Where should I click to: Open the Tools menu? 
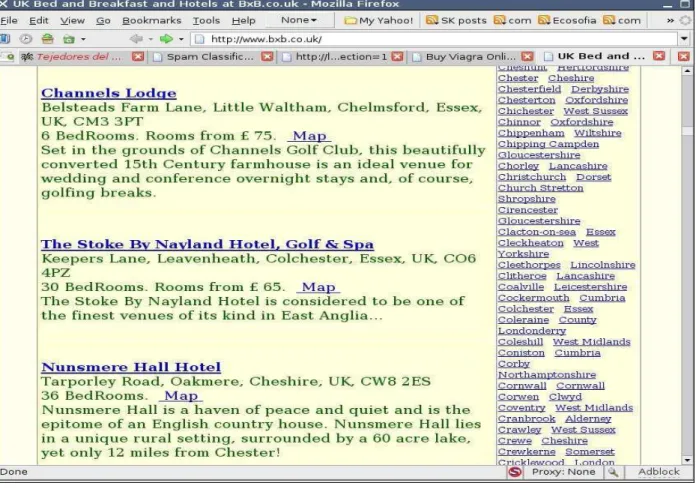tap(206, 20)
